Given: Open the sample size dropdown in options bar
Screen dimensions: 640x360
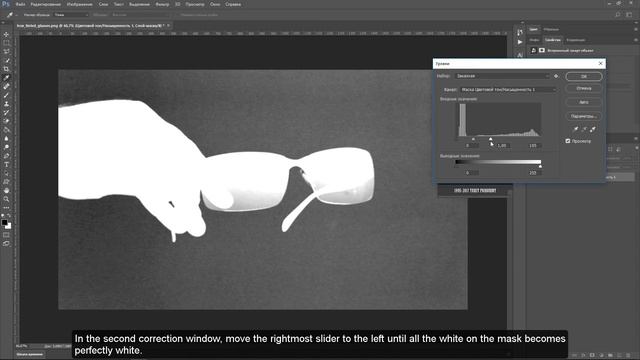Looking at the screenshot, I should click(71, 15).
